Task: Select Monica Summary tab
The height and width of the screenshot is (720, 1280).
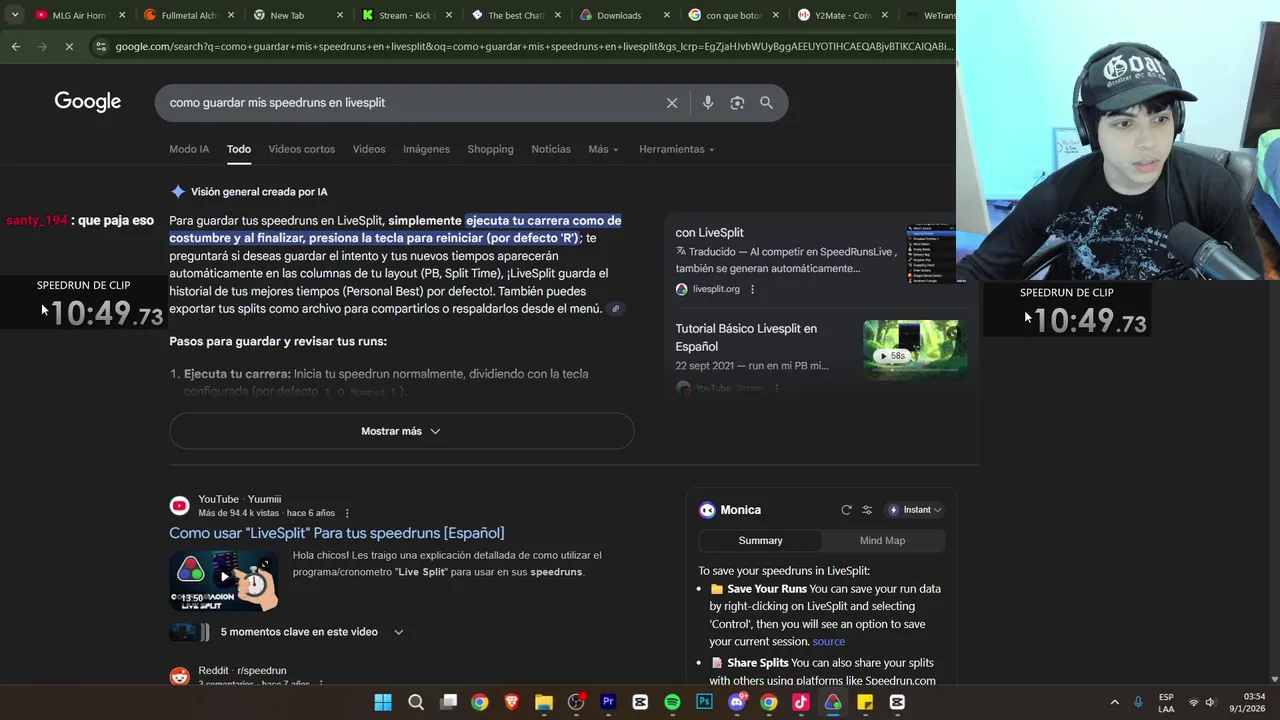Action: pos(760,540)
